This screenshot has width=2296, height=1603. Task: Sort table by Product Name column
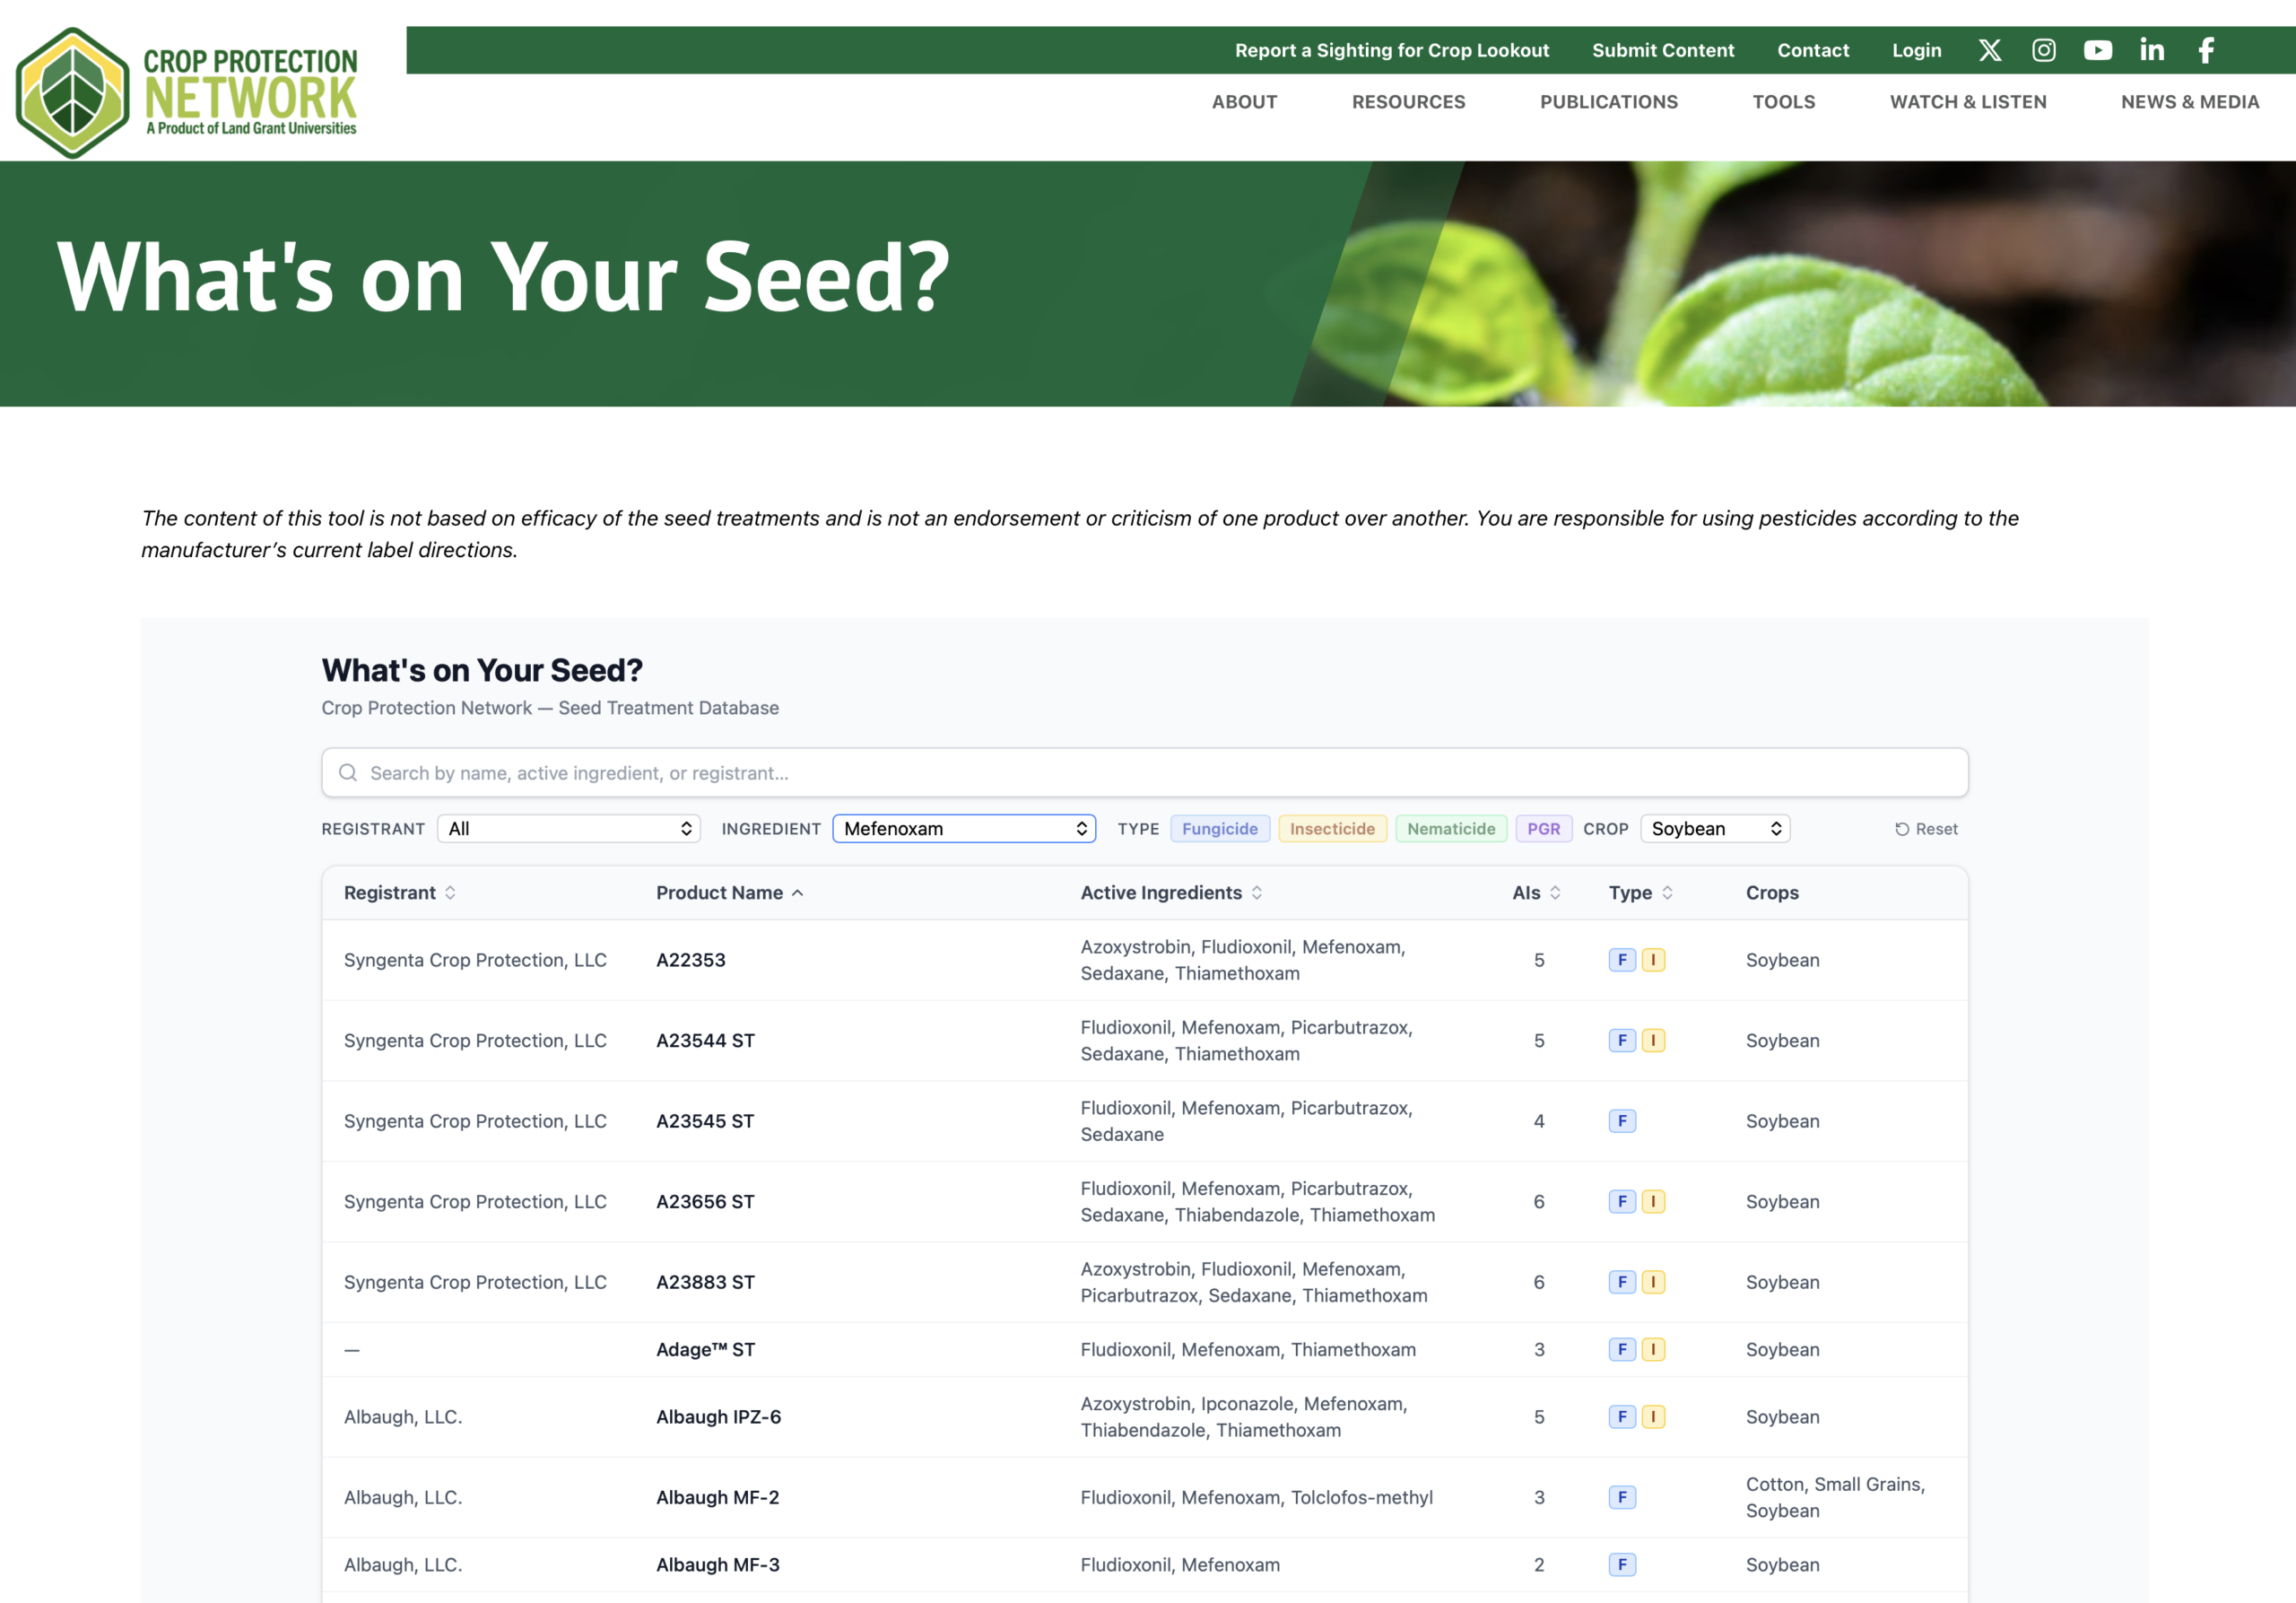tap(729, 892)
